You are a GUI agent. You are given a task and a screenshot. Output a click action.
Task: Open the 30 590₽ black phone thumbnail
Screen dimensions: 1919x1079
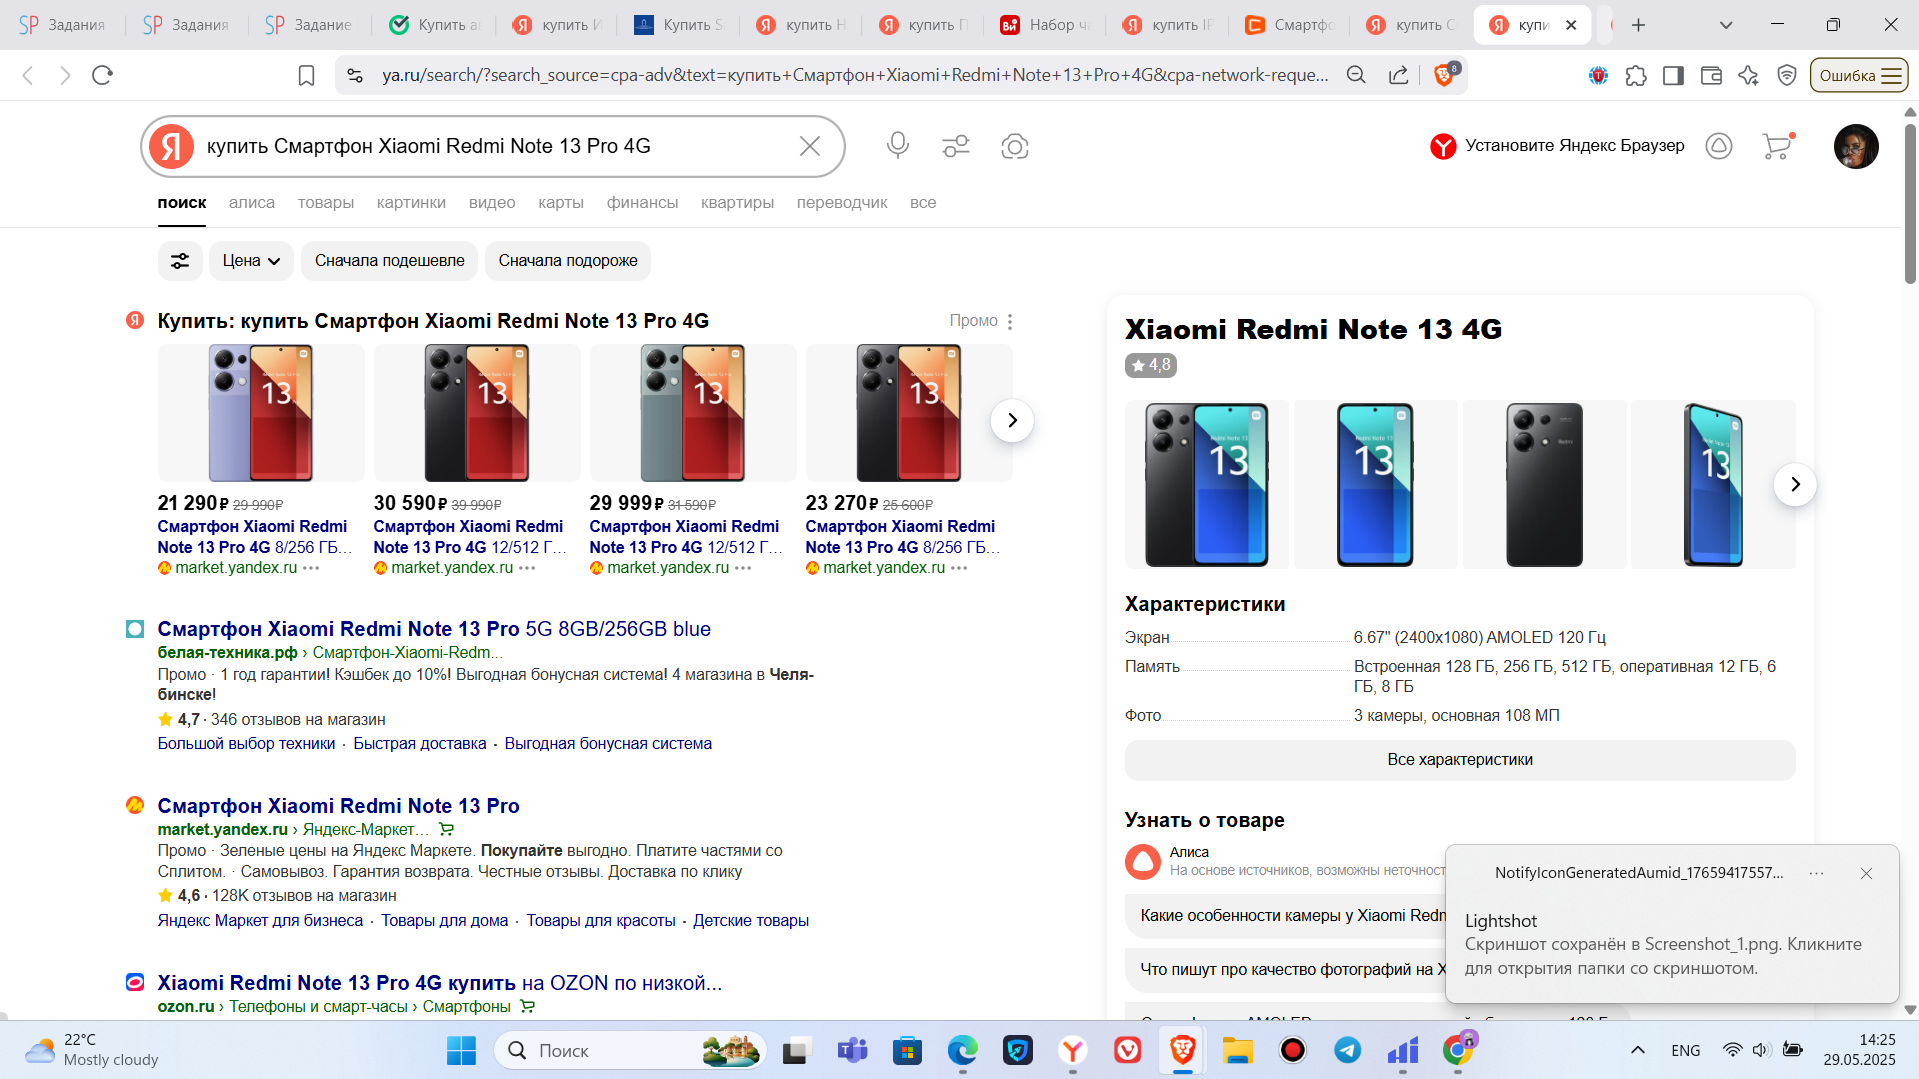pos(477,413)
